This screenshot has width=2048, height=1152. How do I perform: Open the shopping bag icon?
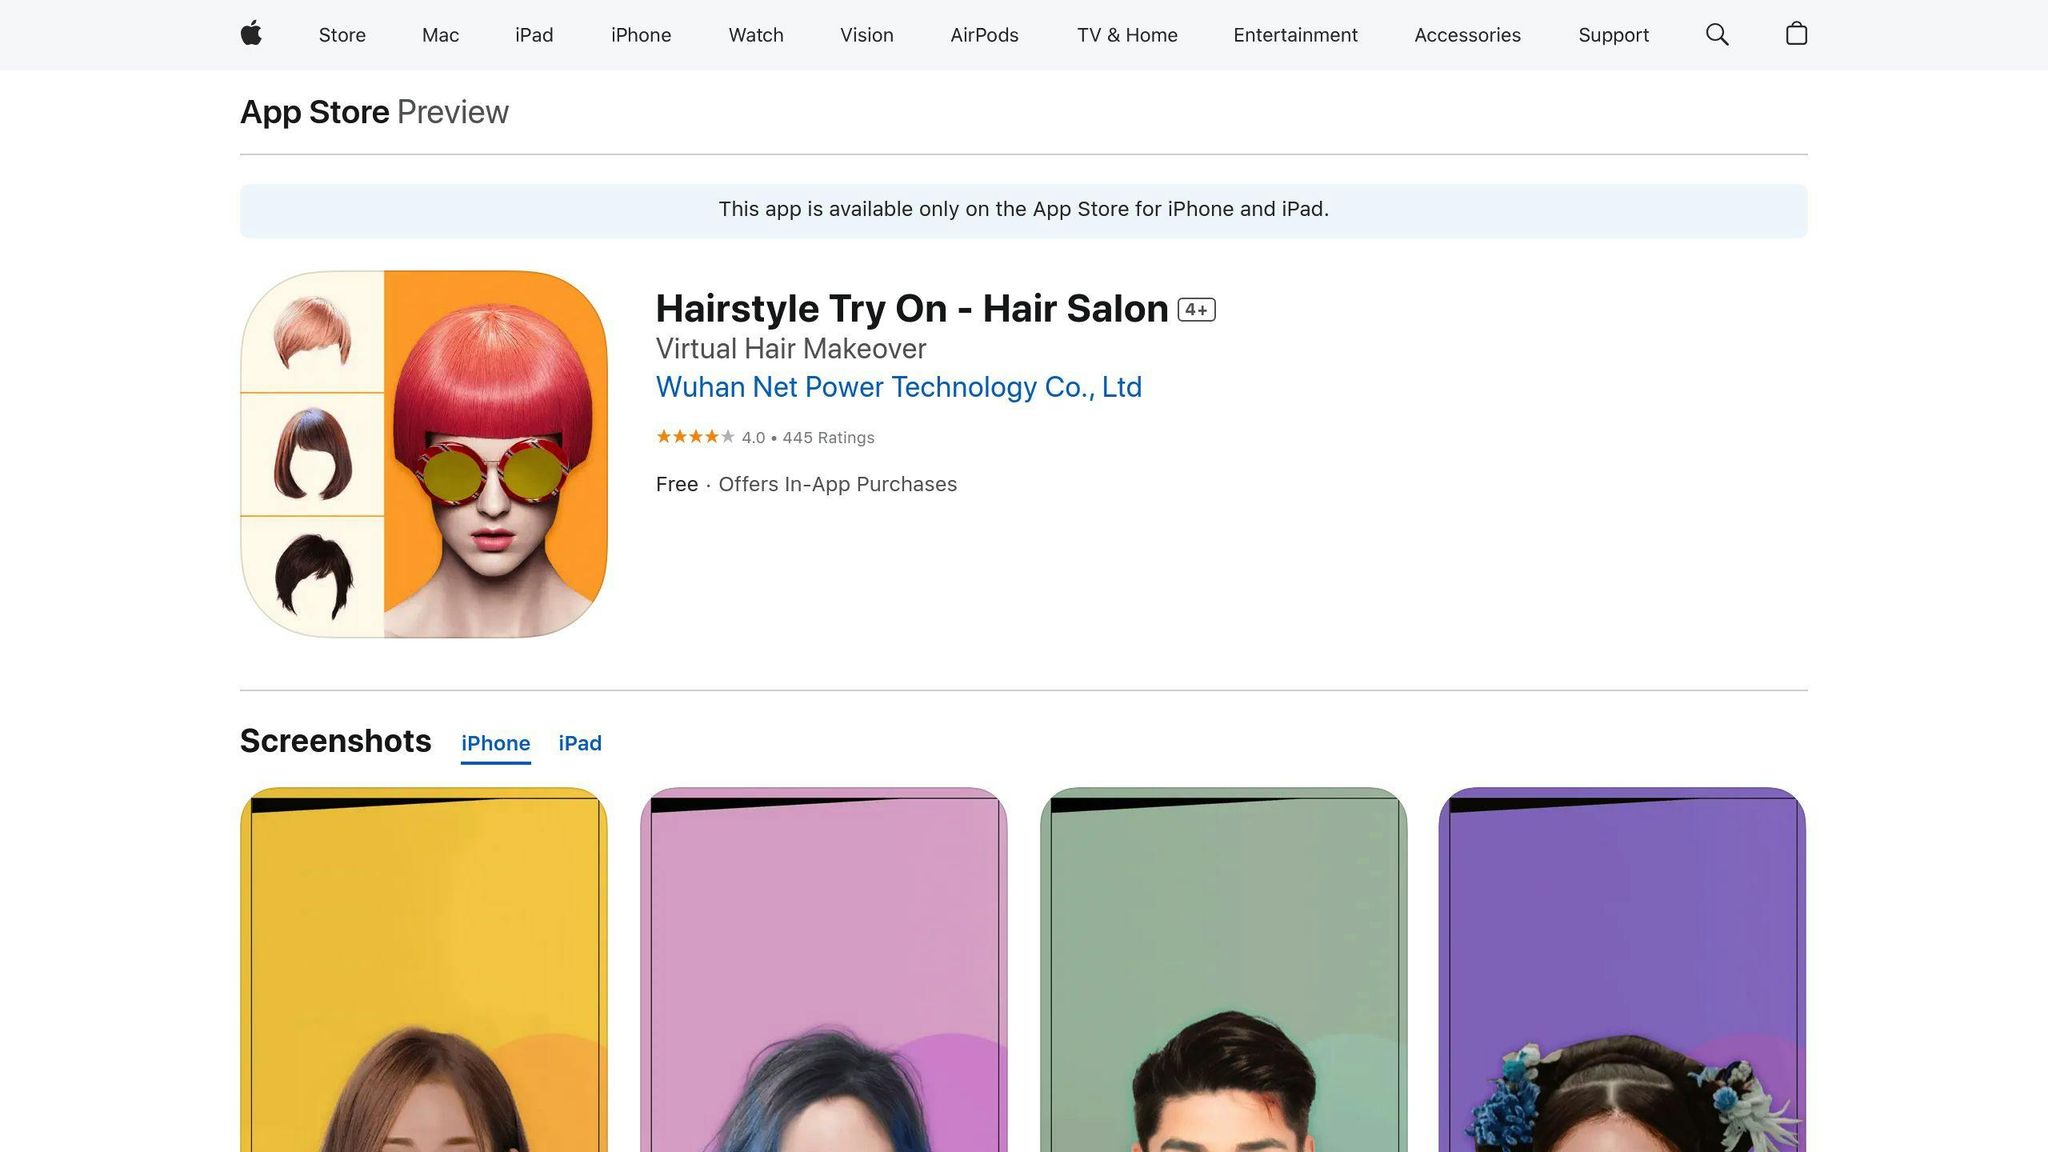[1796, 34]
